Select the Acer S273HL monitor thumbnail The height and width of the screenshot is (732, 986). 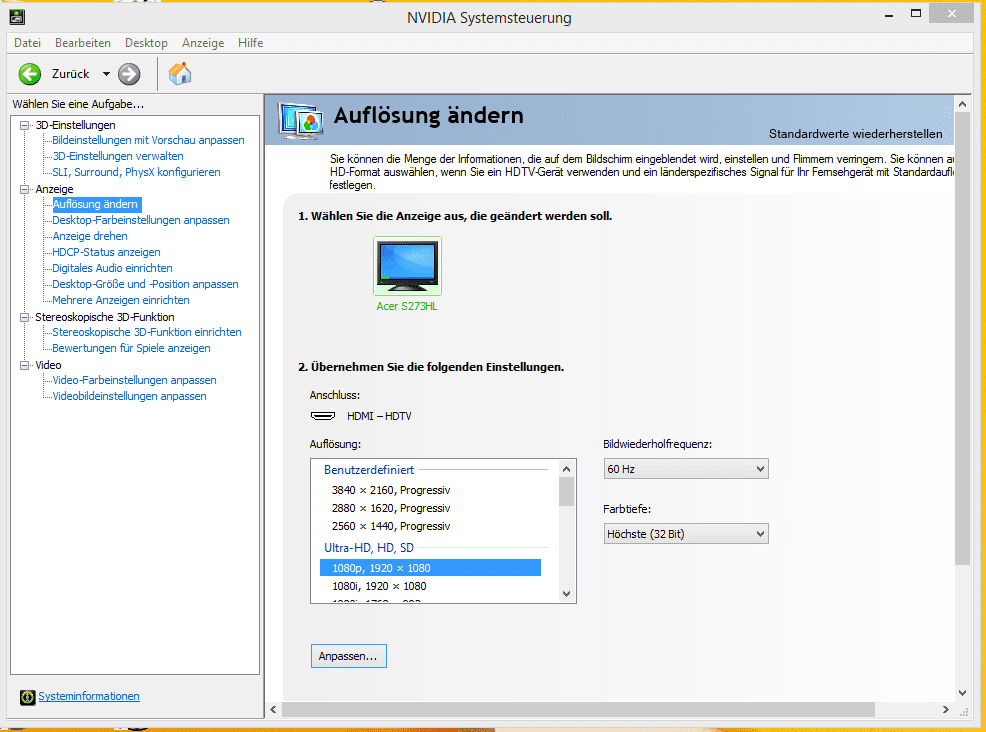pos(407,266)
